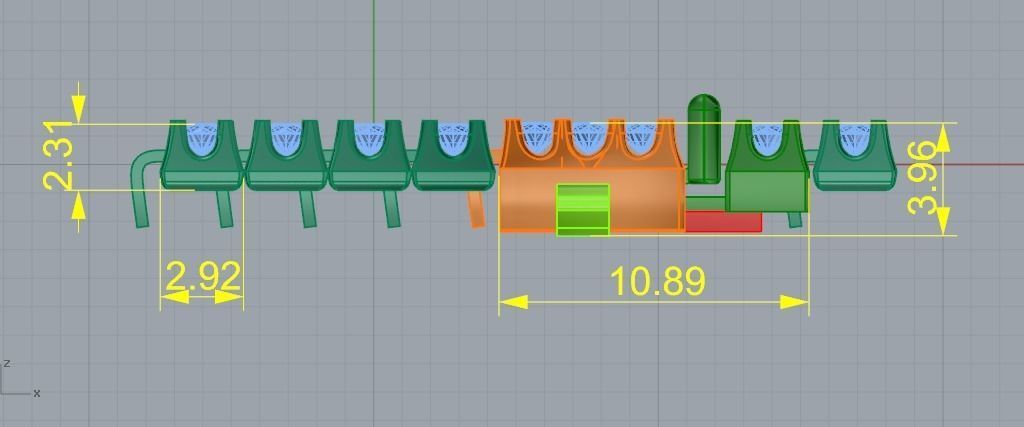
Task: Select the 3.96 vertical dimension text
Action: point(922,178)
